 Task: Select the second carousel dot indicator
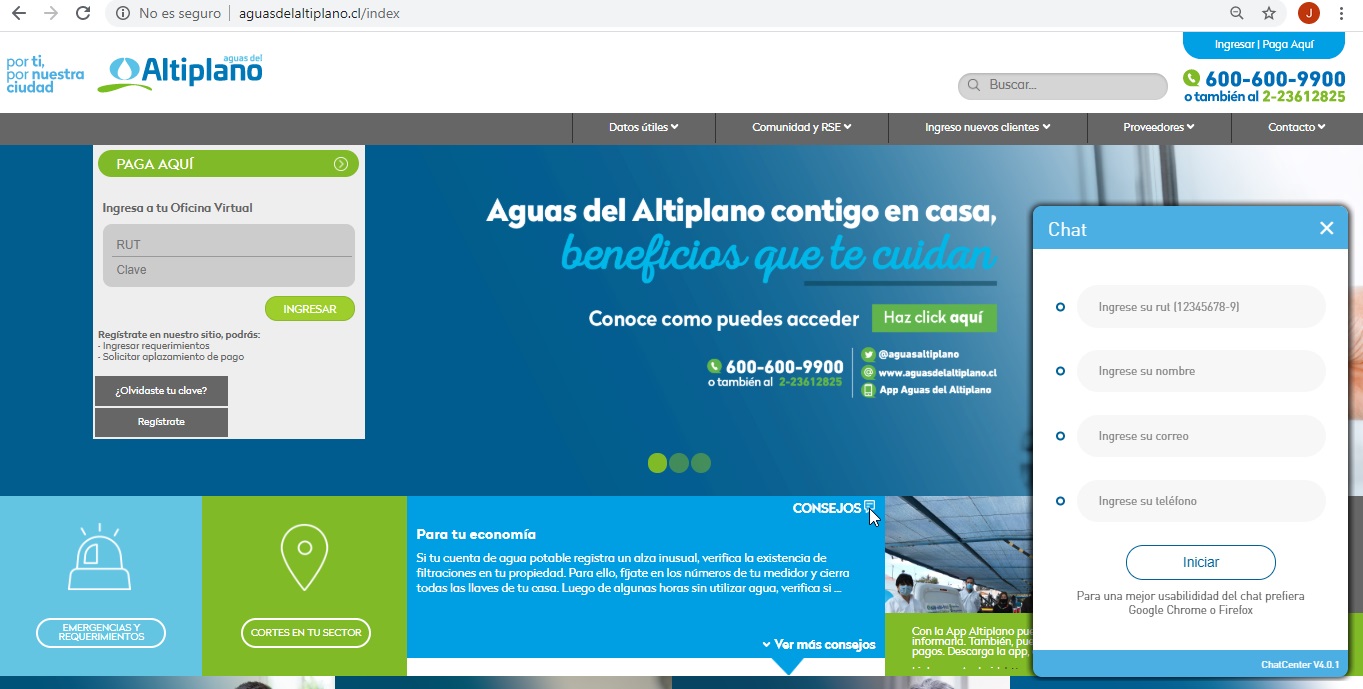(679, 463)
